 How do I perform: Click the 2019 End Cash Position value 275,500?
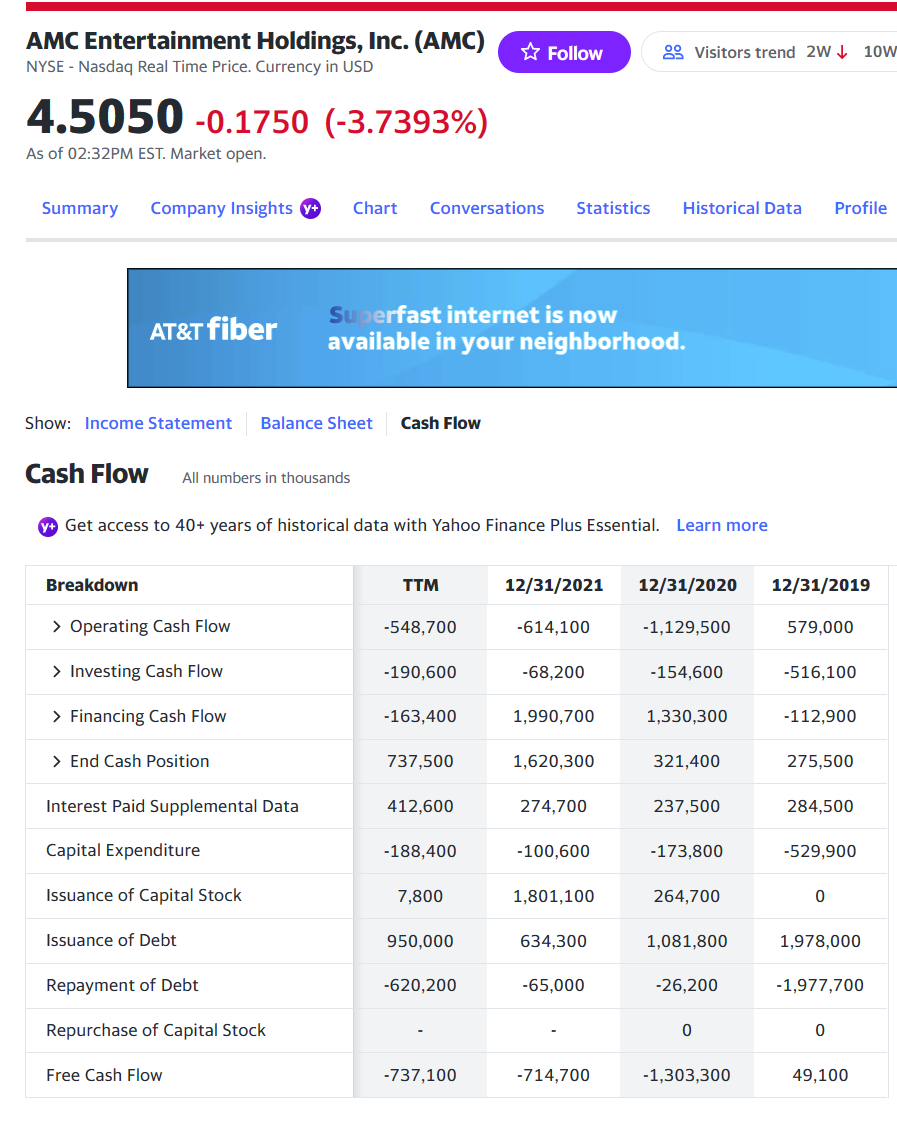820,761
